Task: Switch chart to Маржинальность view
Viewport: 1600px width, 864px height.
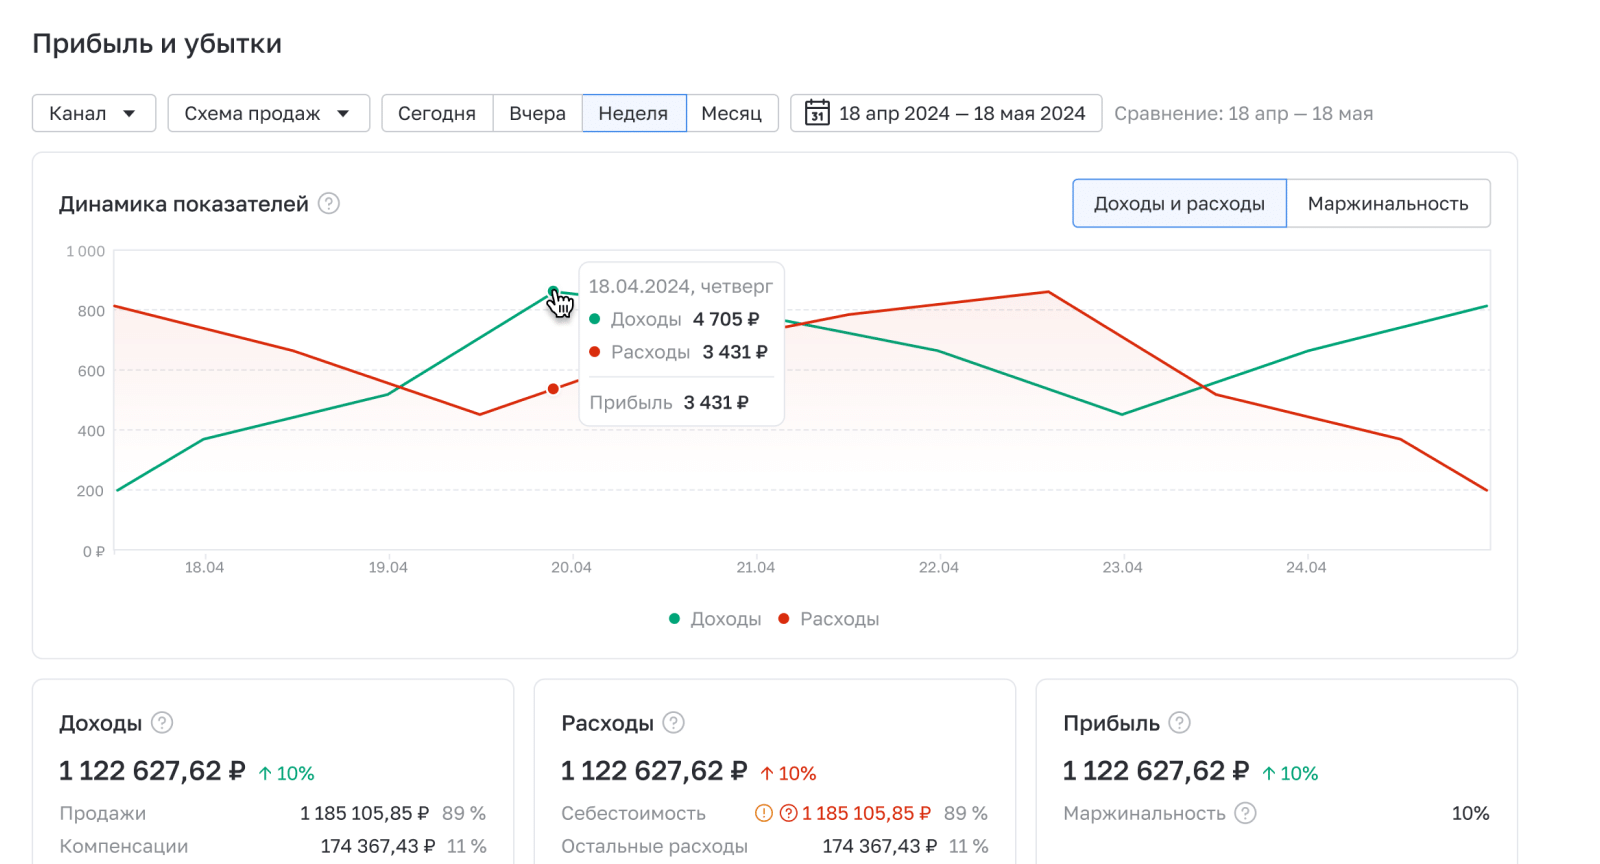Action: coord(1387,203)
